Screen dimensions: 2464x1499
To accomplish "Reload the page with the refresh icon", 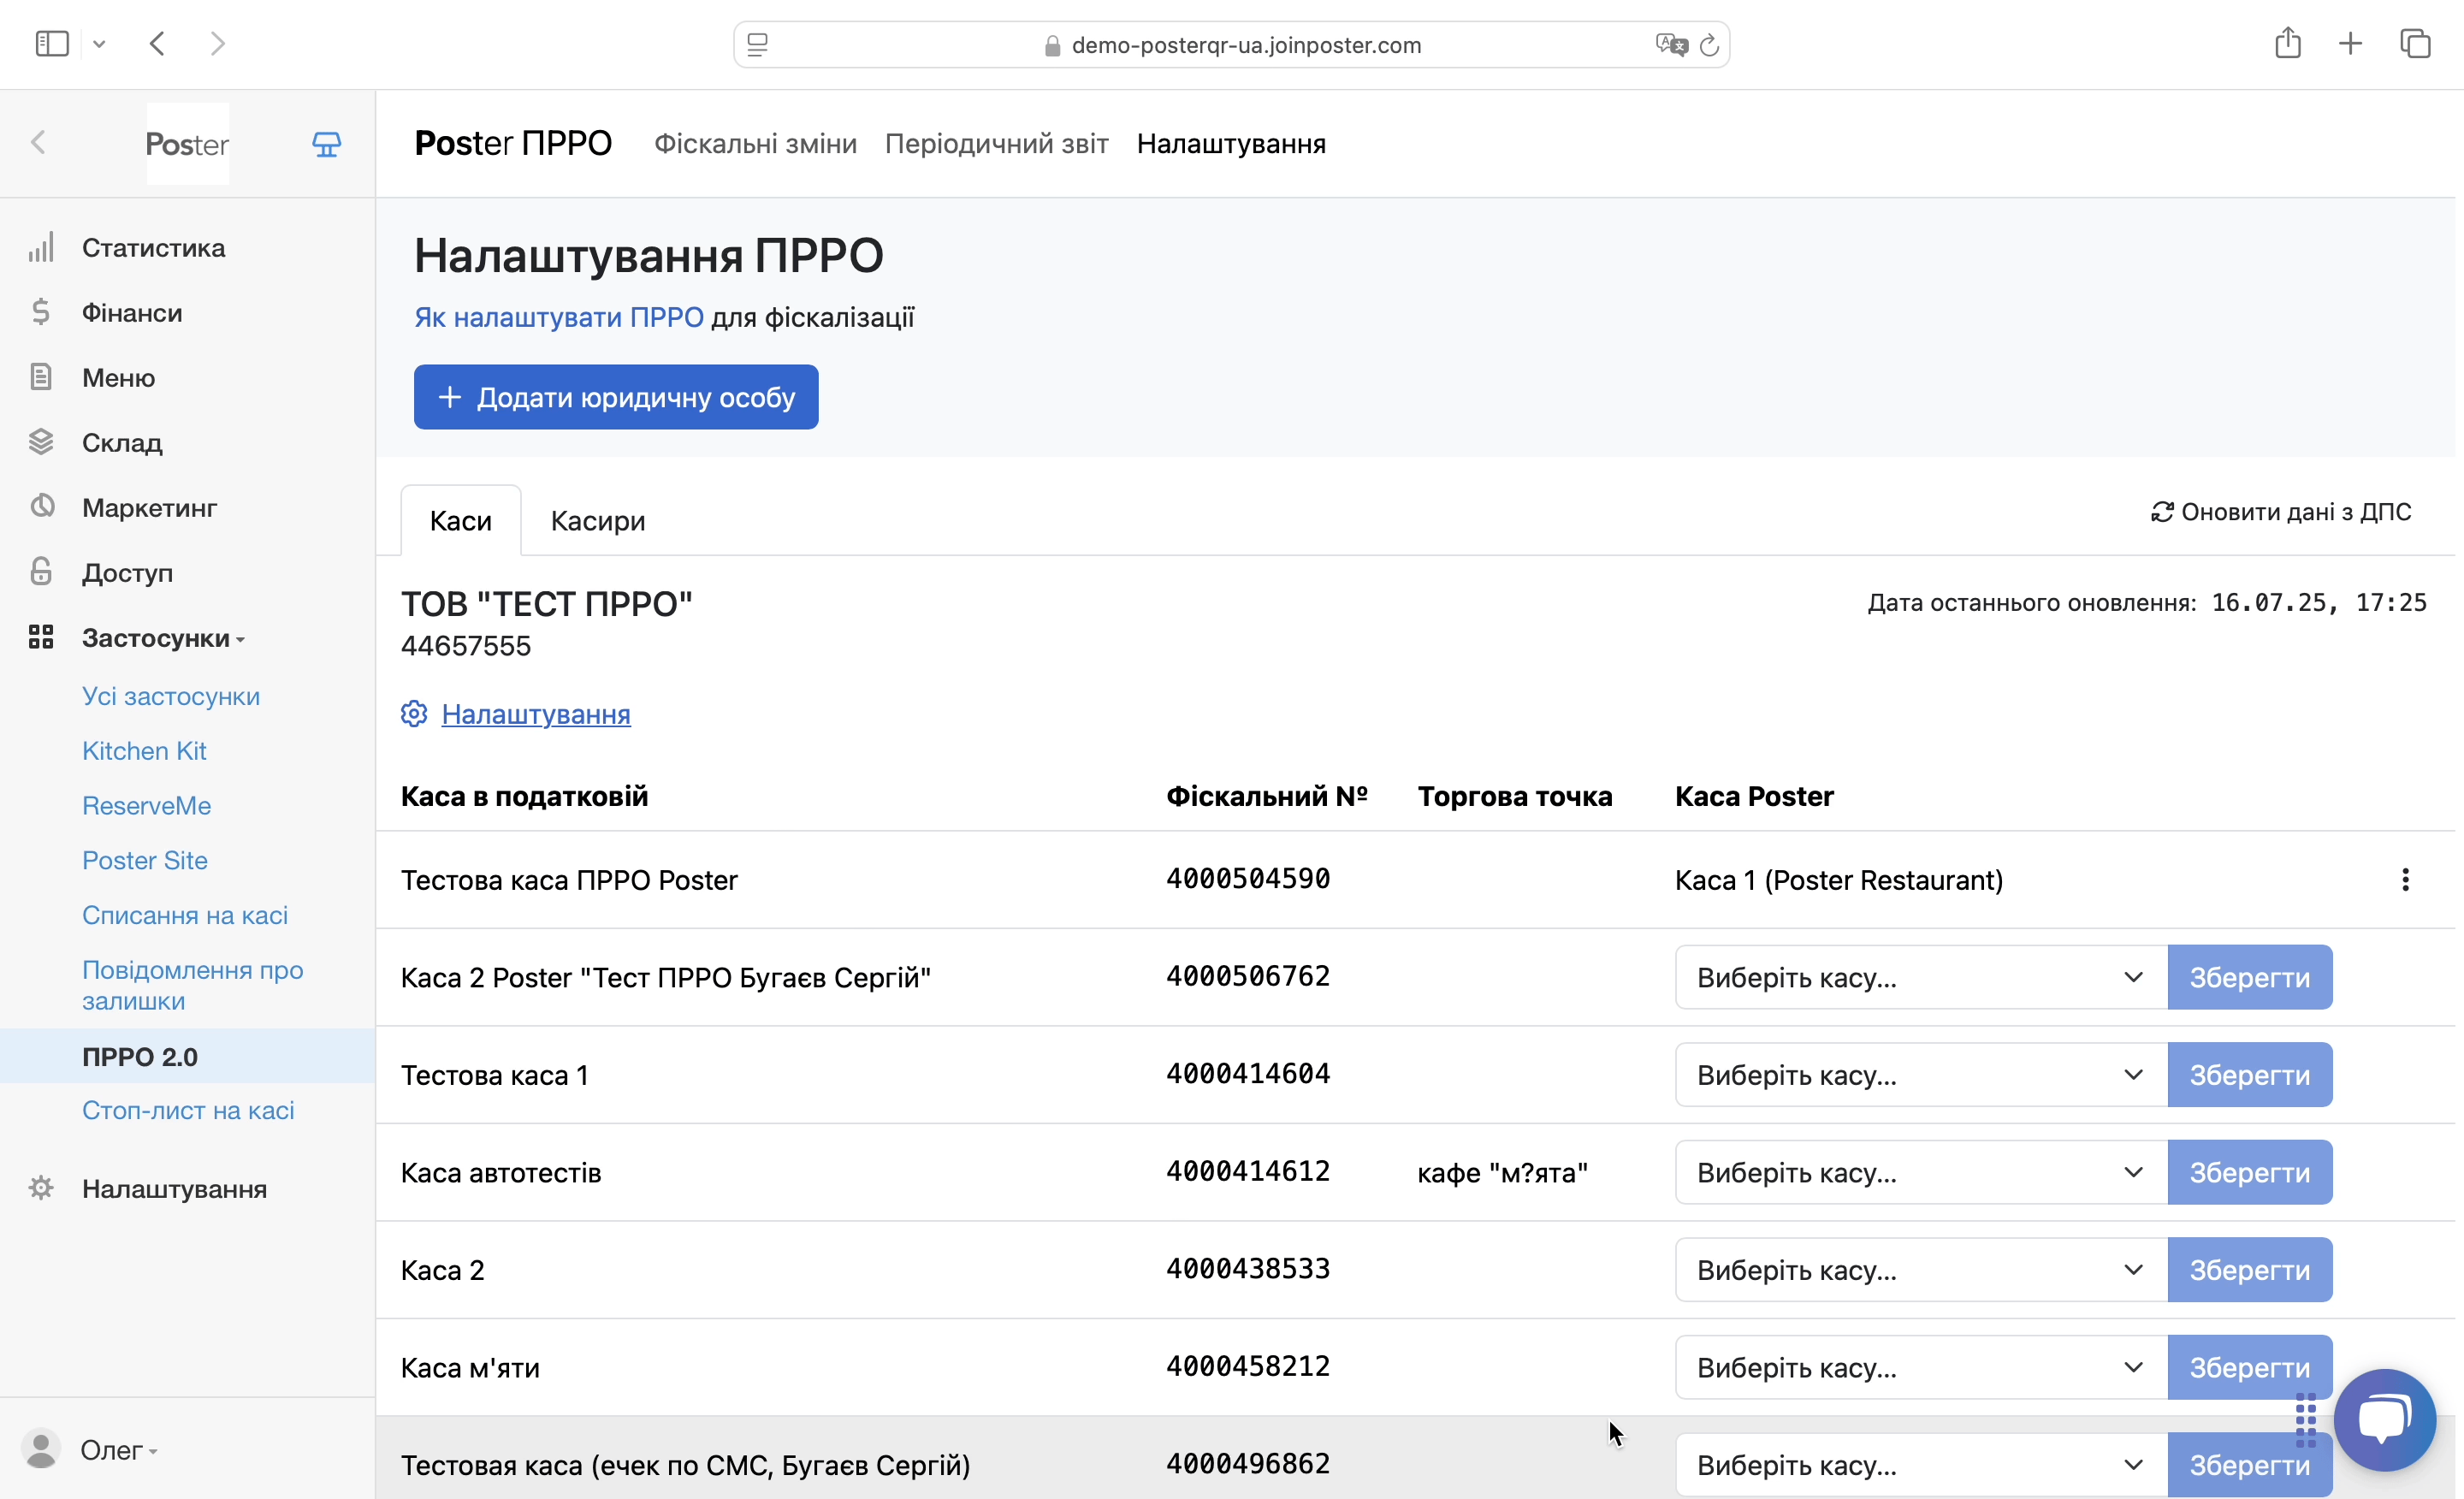I will click(x=1709, y=45).
